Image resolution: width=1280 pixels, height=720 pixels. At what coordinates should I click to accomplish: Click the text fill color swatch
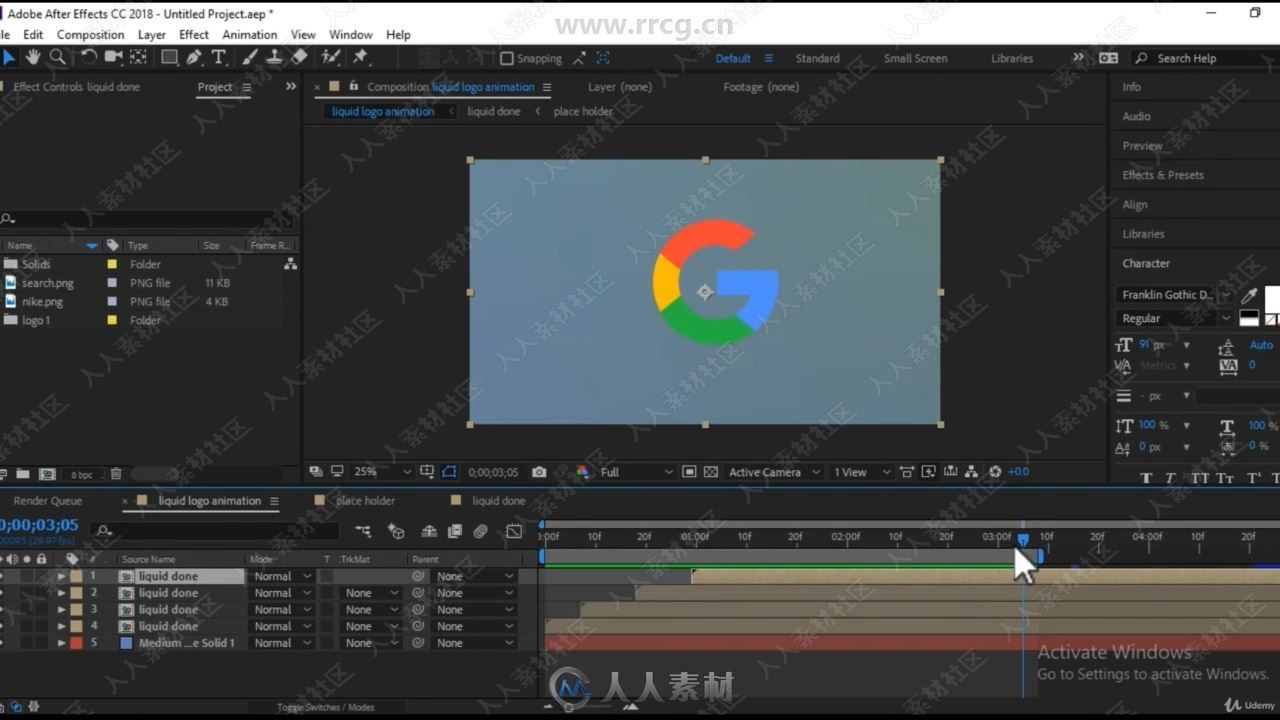(x=1272, y=297)
